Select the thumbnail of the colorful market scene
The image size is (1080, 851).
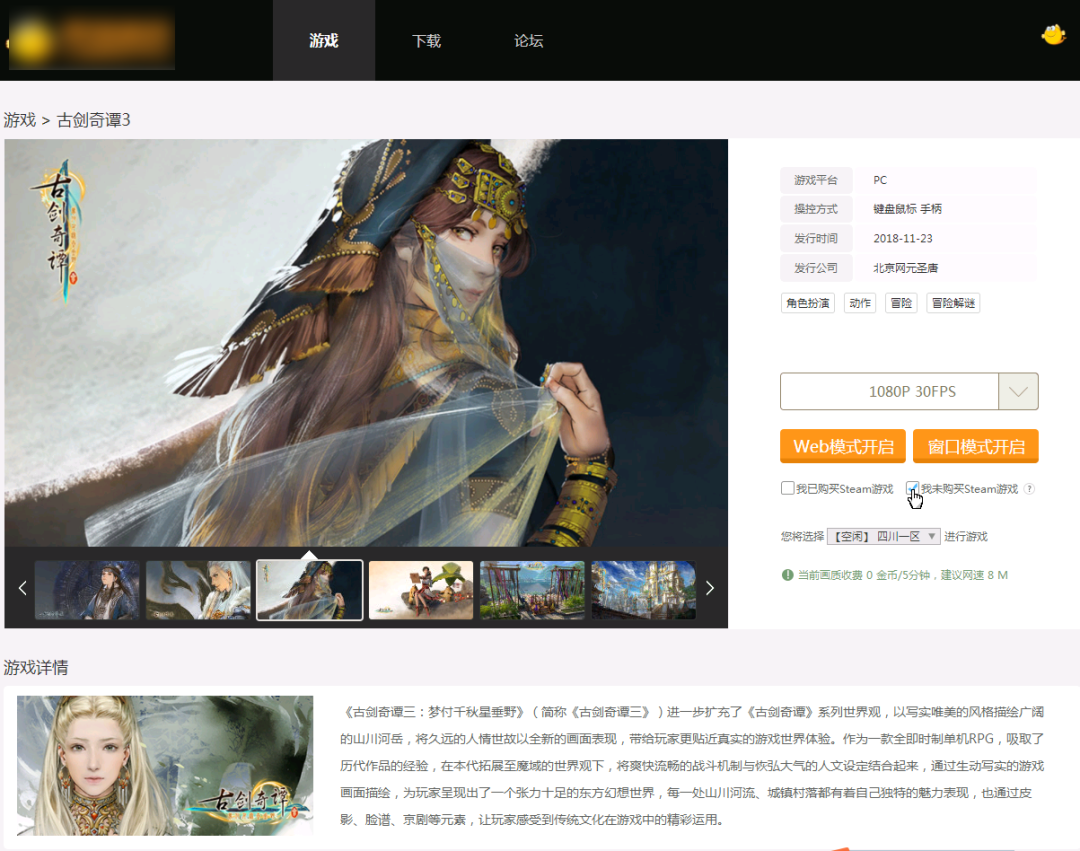tap(532, 590)
